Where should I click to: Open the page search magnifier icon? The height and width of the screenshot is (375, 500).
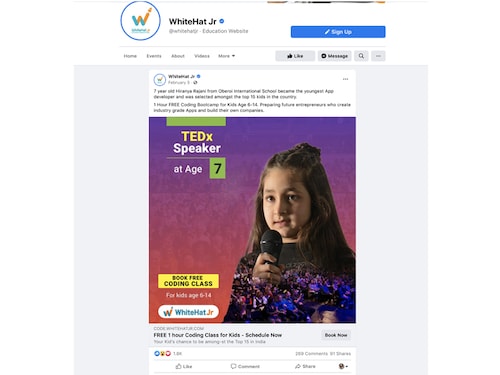tap(361, 56)
